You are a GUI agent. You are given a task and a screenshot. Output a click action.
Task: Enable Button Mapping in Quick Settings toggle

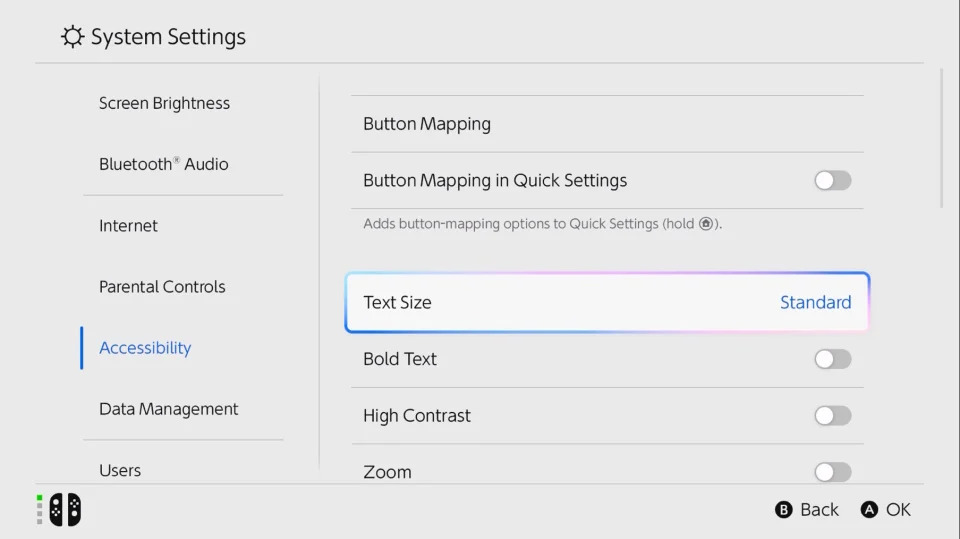(832, 181)
